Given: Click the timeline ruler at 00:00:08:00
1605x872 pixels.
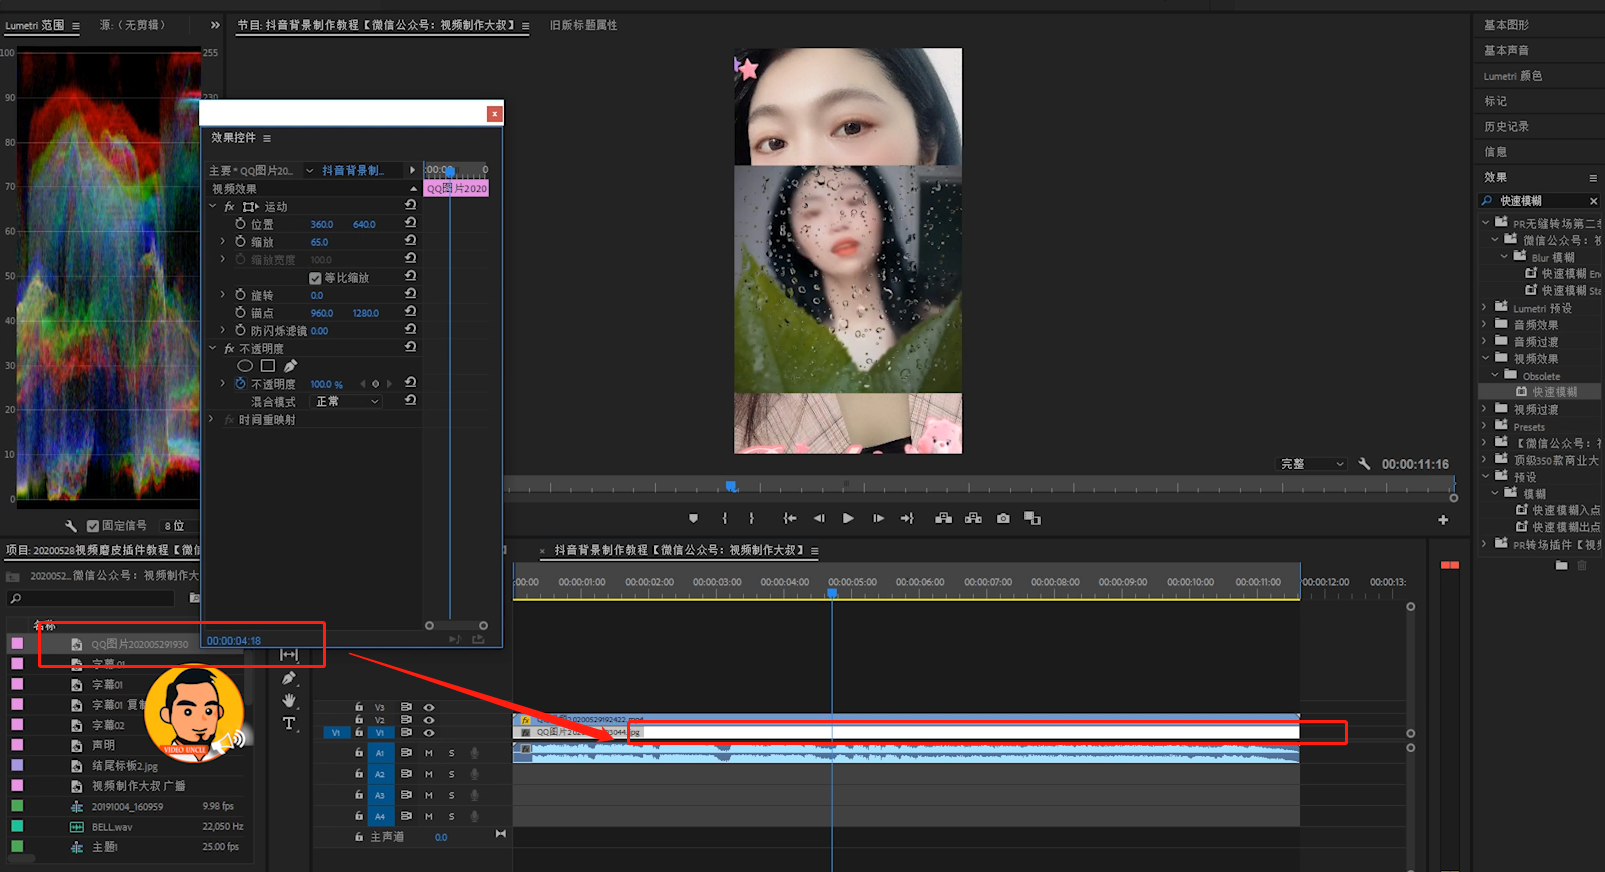Looking at the screenshot, I should coord(1055,582).
